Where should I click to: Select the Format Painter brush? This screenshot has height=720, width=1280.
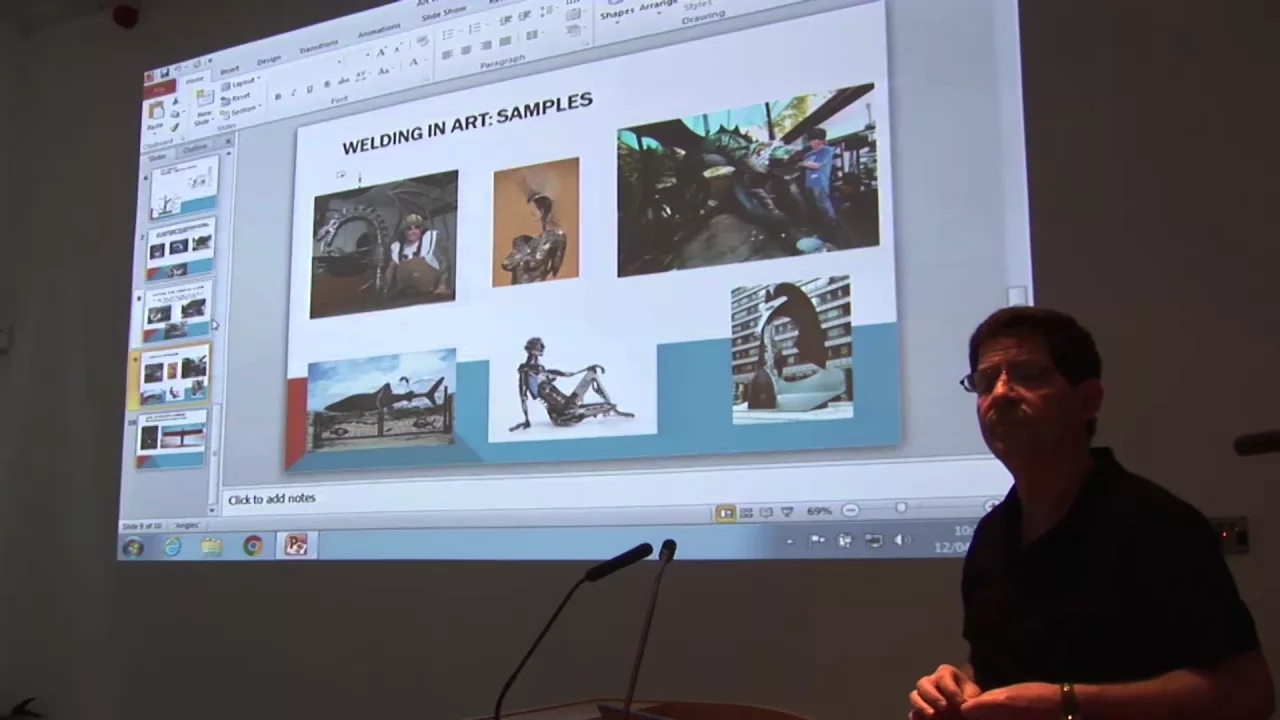tap(174, 127)
